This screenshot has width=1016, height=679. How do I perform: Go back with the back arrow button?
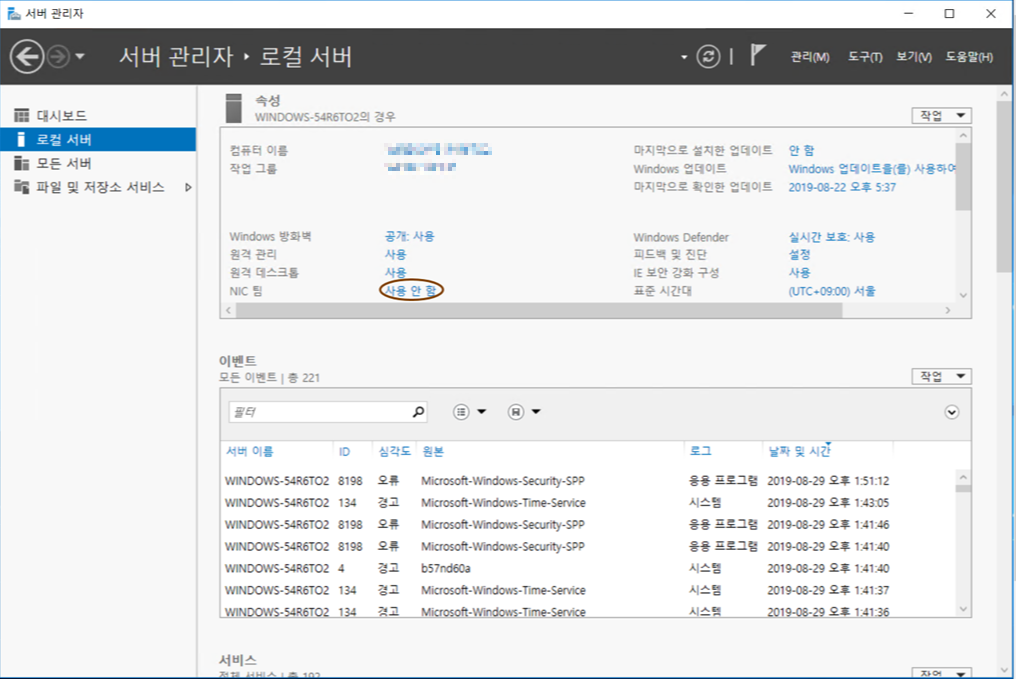pyautogui.click(x=27, y=57)
